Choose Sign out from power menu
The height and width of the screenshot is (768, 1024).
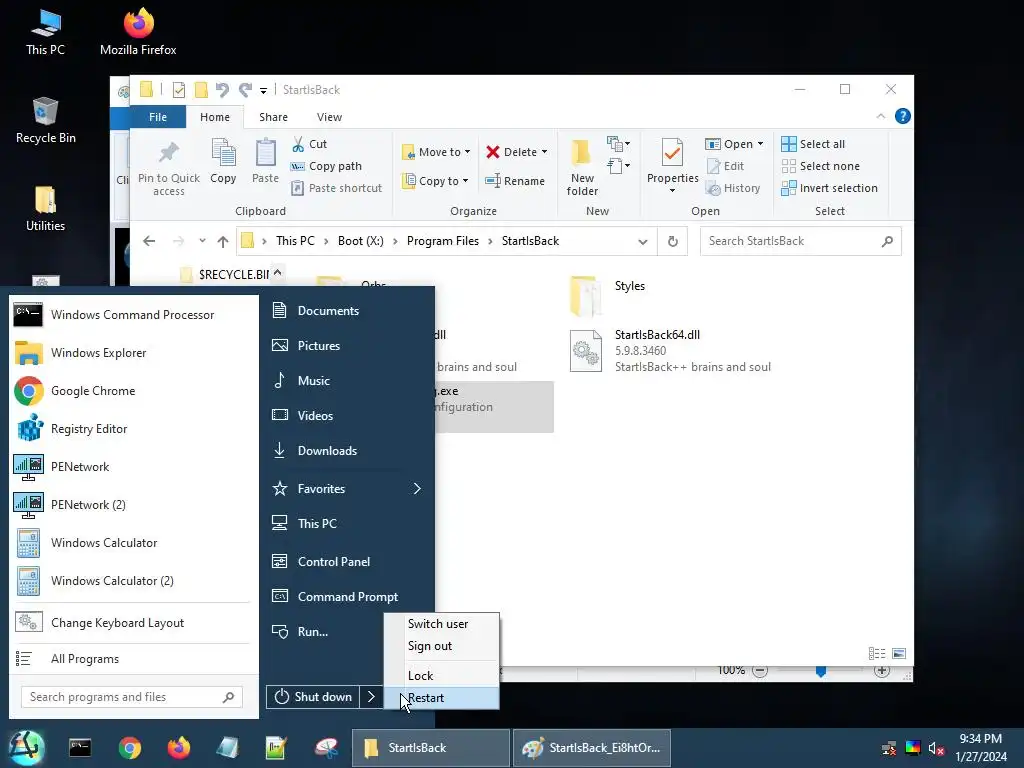coord(441,646)
